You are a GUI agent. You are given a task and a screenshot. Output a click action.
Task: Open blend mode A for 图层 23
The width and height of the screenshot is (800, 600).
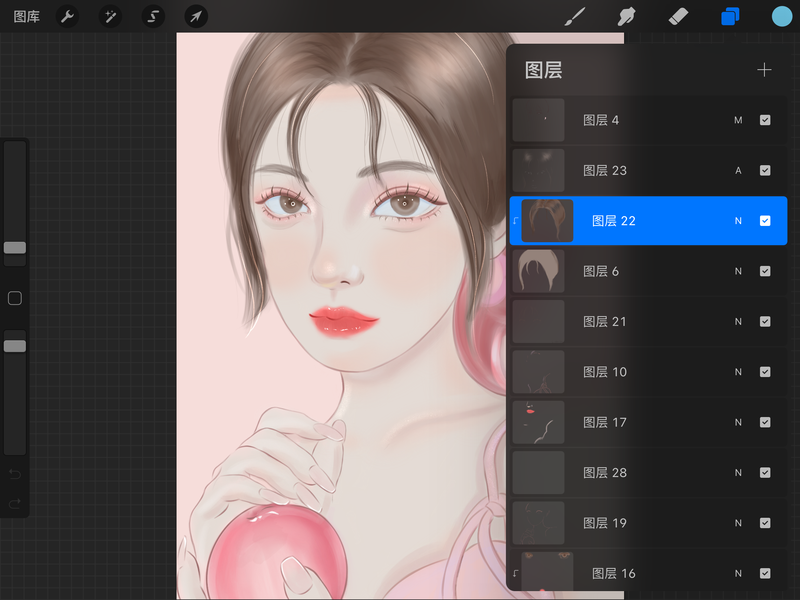(x=738, y=170)
